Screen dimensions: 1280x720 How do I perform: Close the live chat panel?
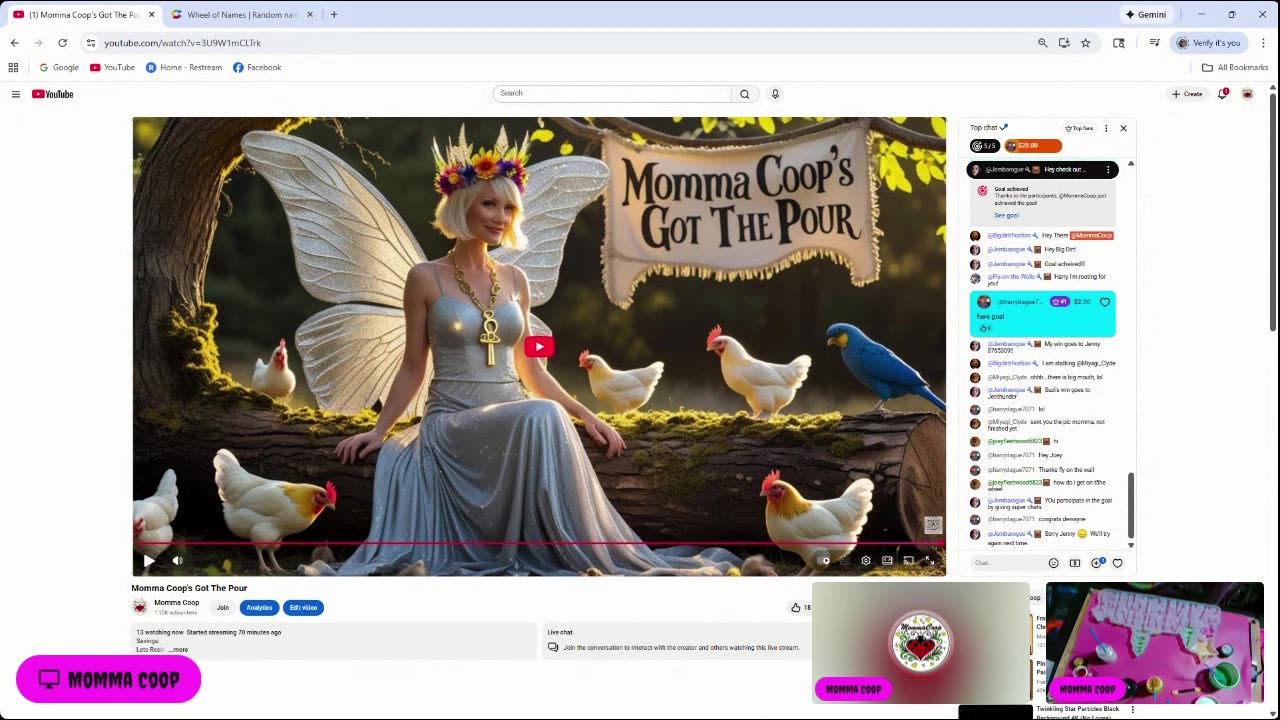1123,128
